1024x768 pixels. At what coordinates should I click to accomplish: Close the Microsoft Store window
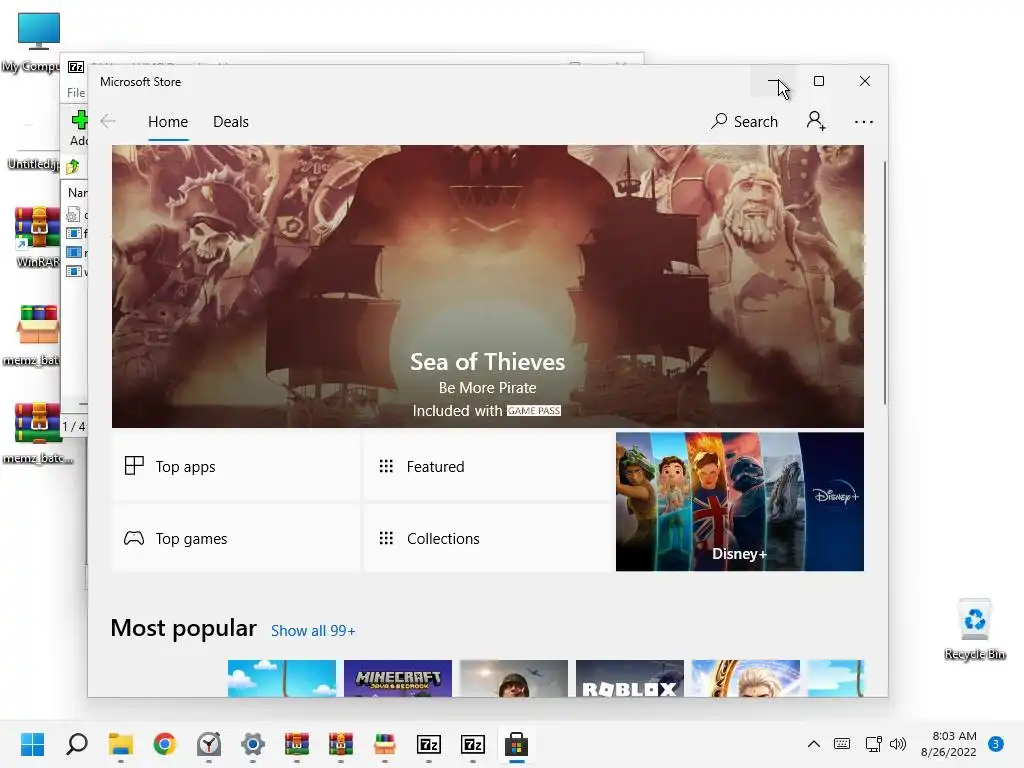click(865, 81)
